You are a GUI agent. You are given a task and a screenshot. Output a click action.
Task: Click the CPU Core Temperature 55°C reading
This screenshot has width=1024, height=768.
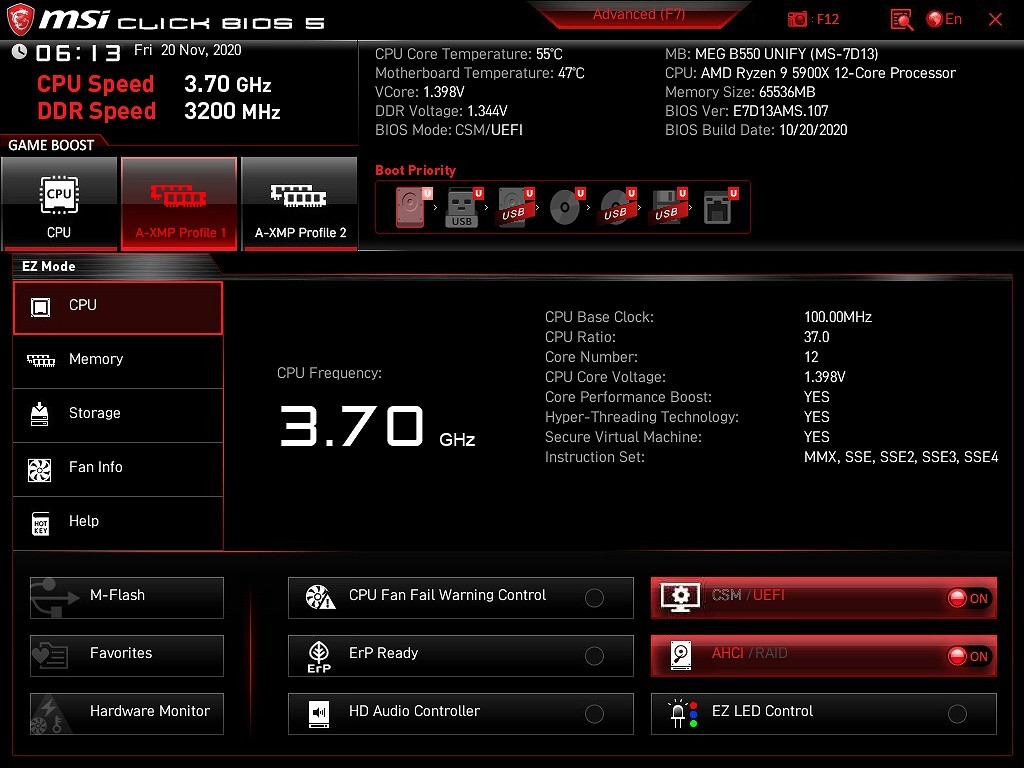468,54
